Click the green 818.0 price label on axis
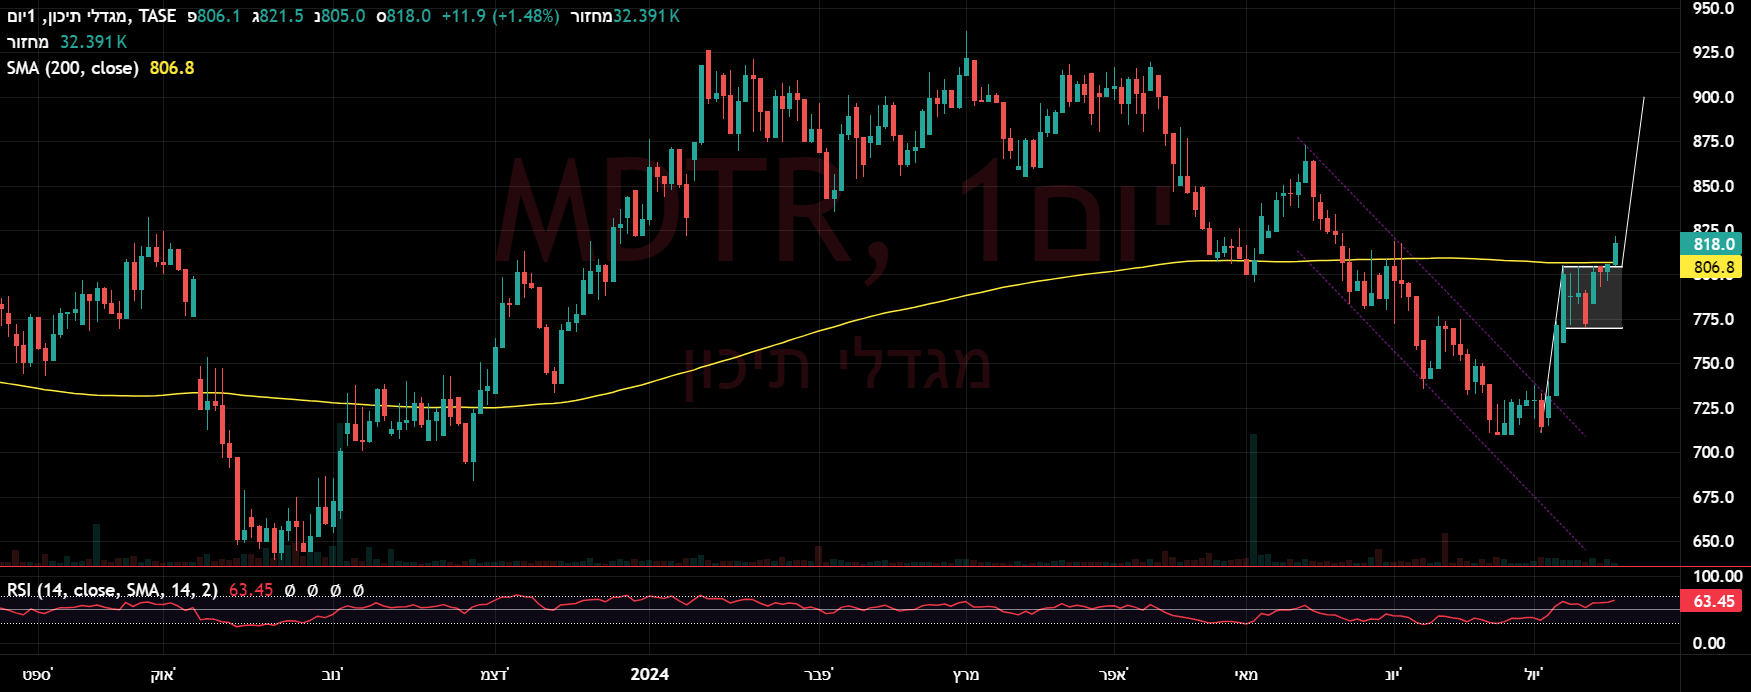The height and width of the screenshot is (692, 1751). click(1713, 244)
